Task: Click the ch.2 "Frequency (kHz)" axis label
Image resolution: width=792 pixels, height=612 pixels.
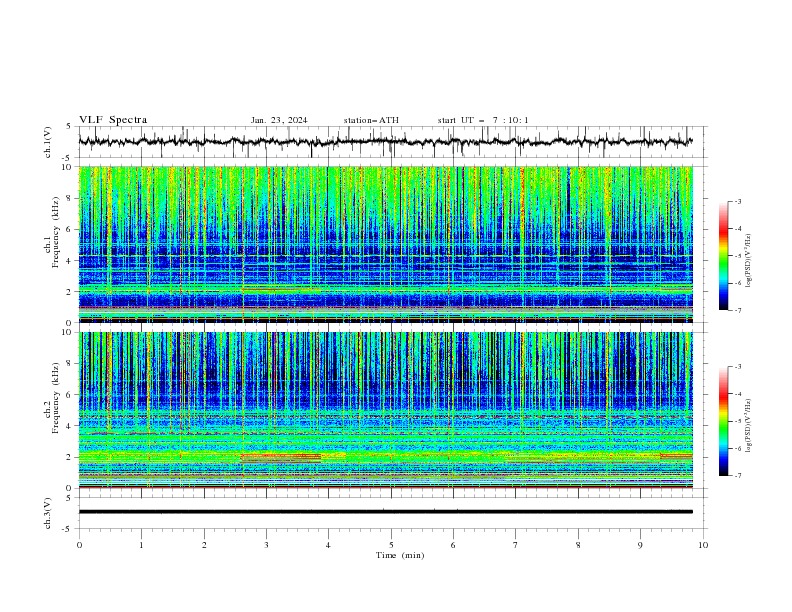Action: [57, 397]
